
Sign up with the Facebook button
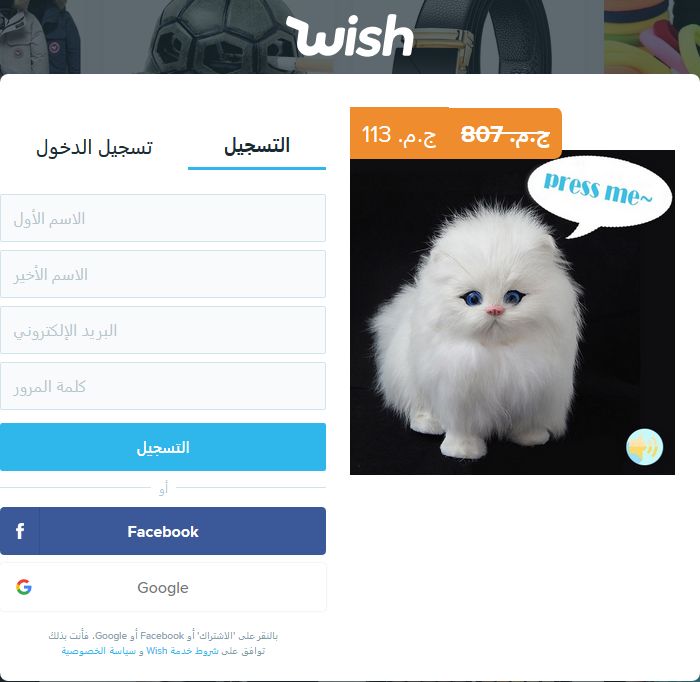(x=163, y=531)
